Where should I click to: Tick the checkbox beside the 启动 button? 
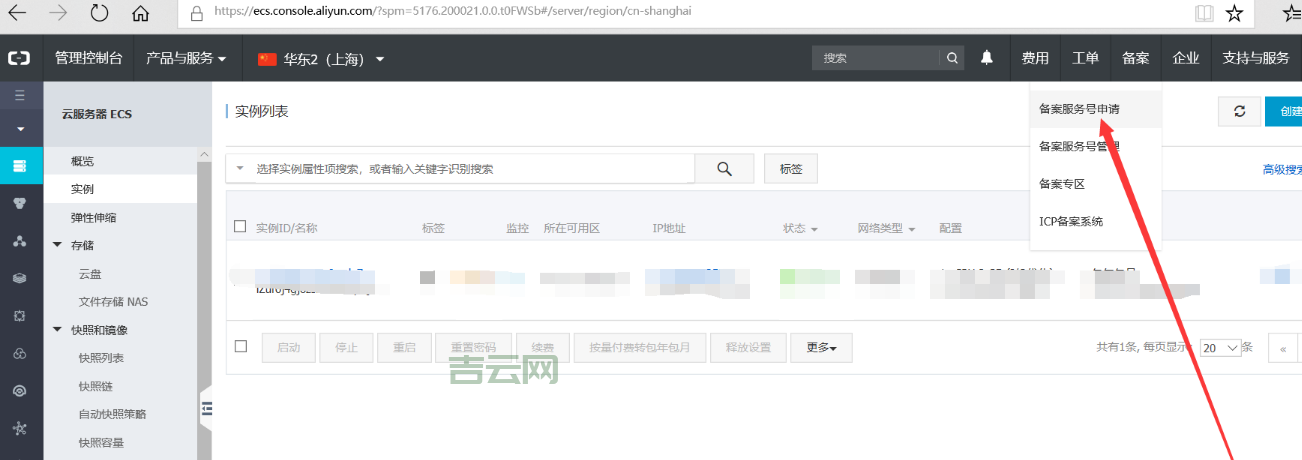[x=240, y=346]
